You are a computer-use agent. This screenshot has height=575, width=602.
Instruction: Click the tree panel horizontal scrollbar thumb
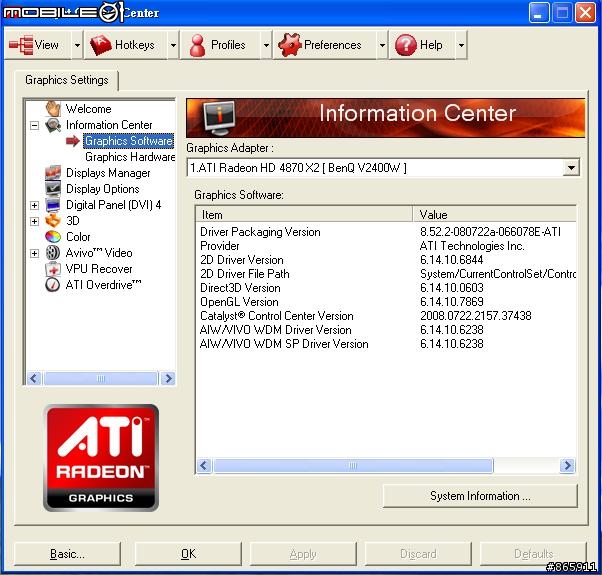coord(101,378)
